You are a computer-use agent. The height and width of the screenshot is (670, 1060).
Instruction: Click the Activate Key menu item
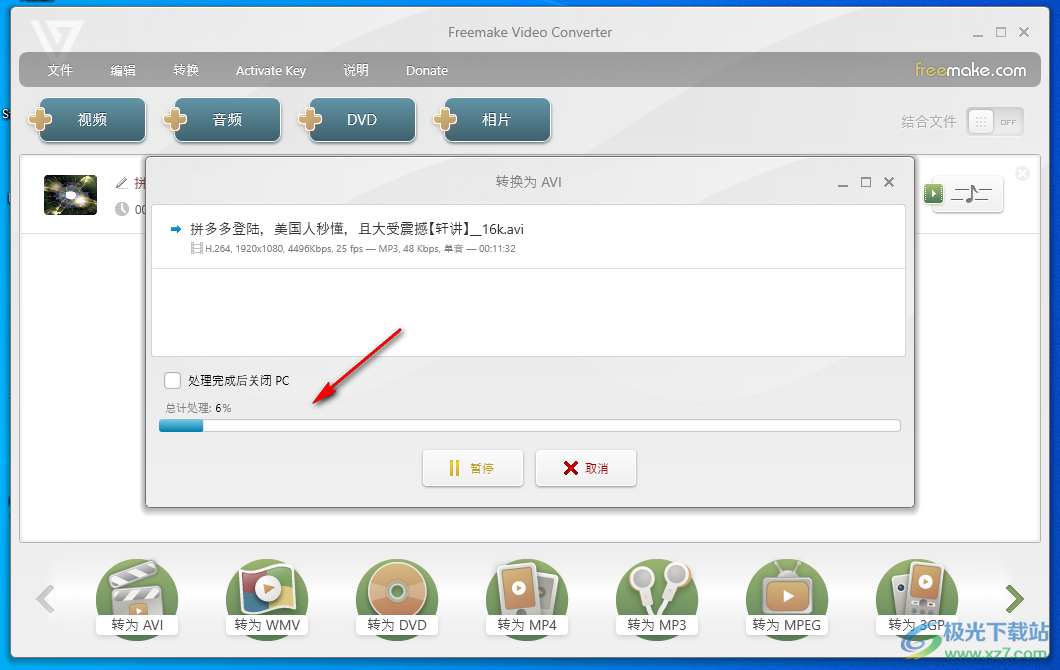[x=270, y=70]
